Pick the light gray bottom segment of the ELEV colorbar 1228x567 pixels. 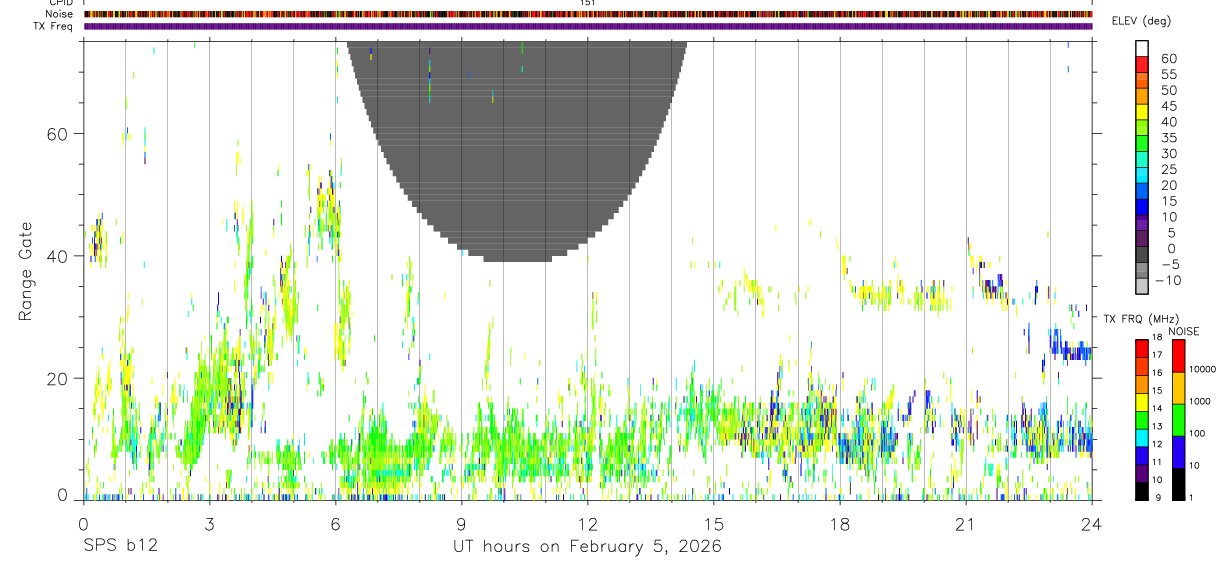coord(1142,286)
